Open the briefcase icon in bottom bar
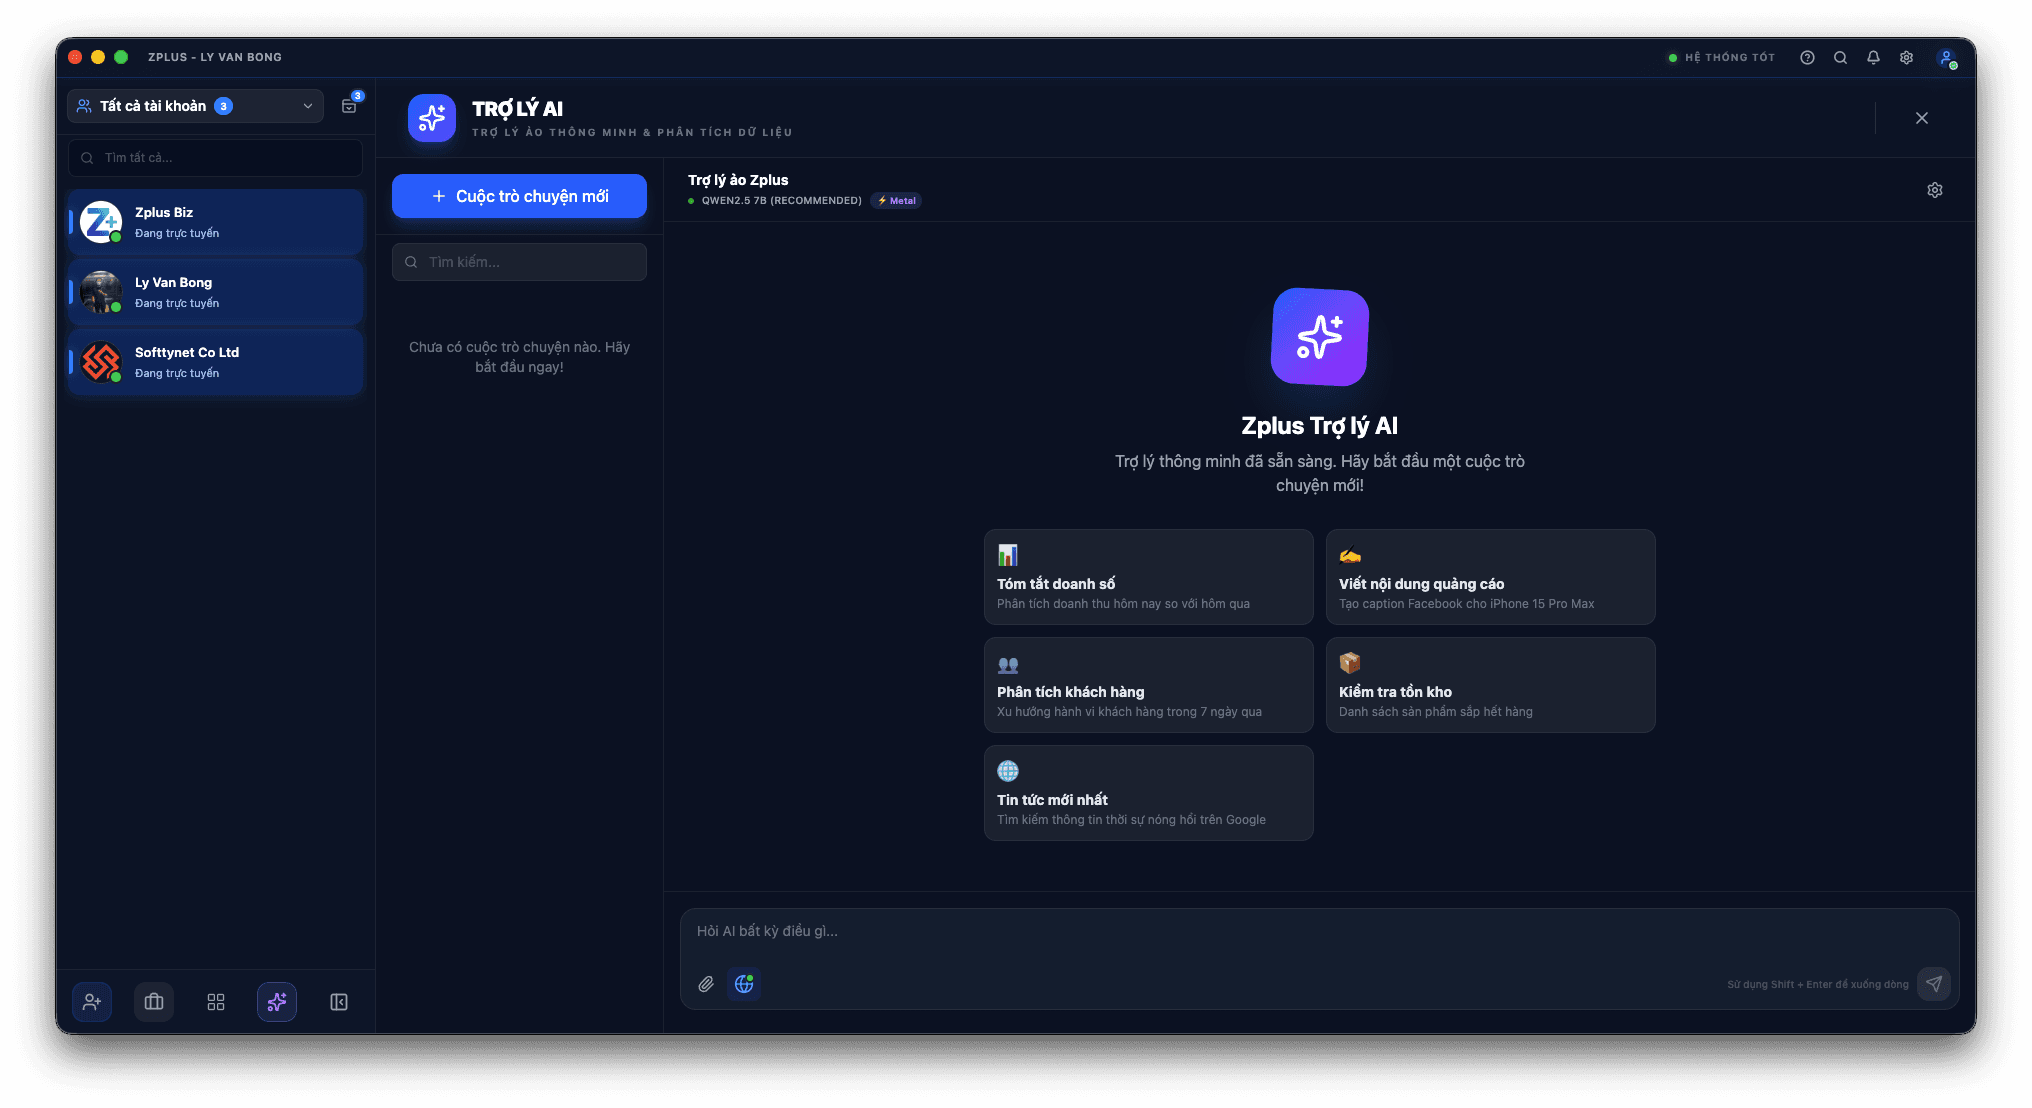2032x1108 pixels. pyautogui.click(x=154, y=1002)
